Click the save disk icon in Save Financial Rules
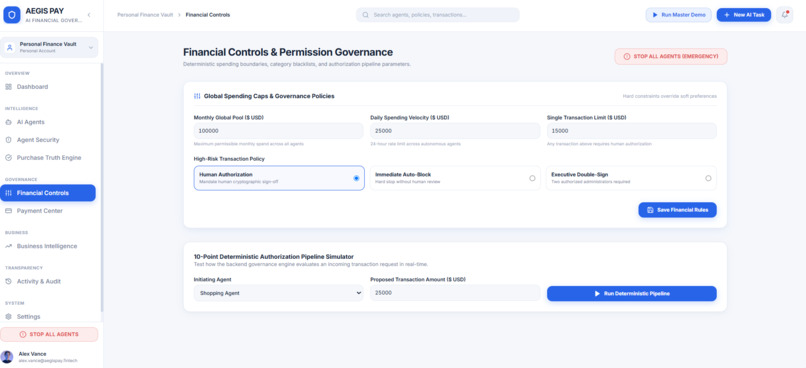 click(650, 210)
